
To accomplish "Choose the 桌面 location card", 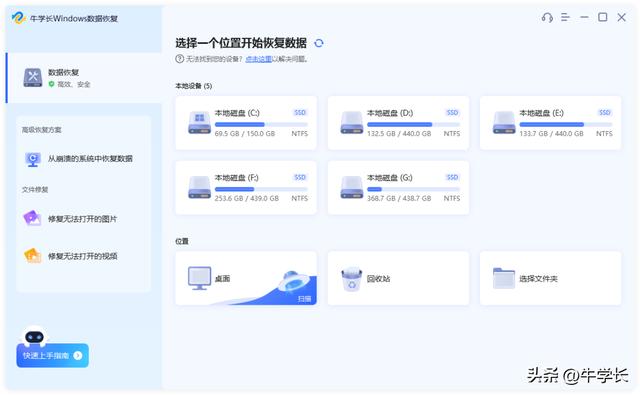I will 246,278.
